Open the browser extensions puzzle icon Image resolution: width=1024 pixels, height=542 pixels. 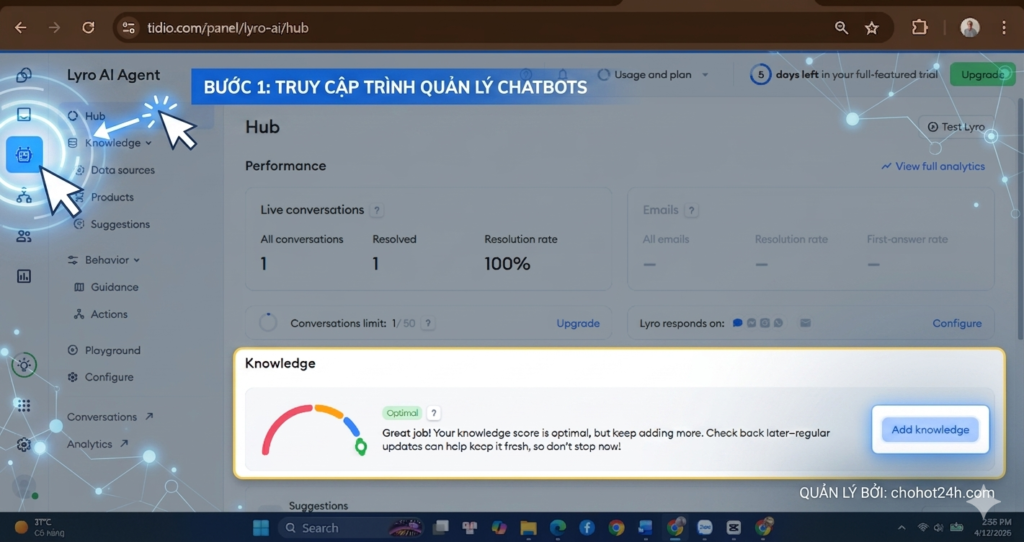click(920, 27)
